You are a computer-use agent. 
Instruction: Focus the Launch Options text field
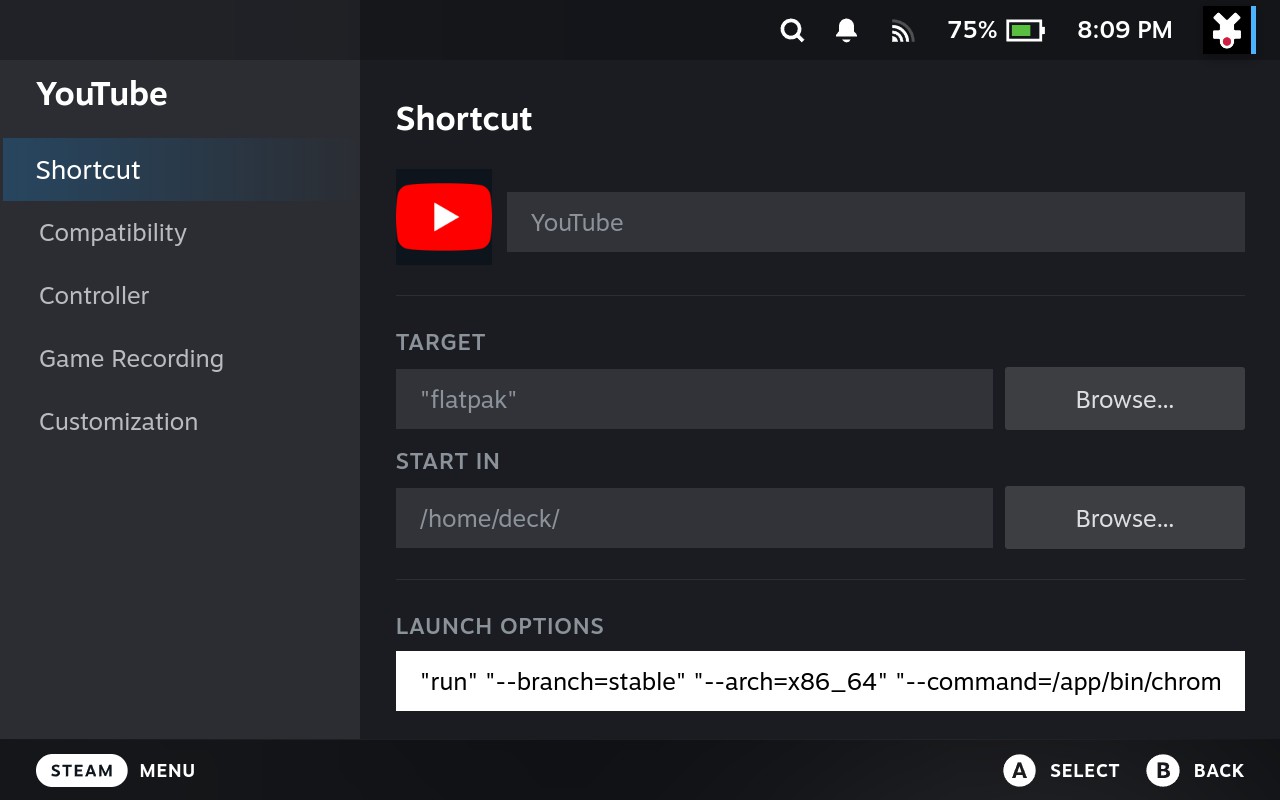[820, 681]
